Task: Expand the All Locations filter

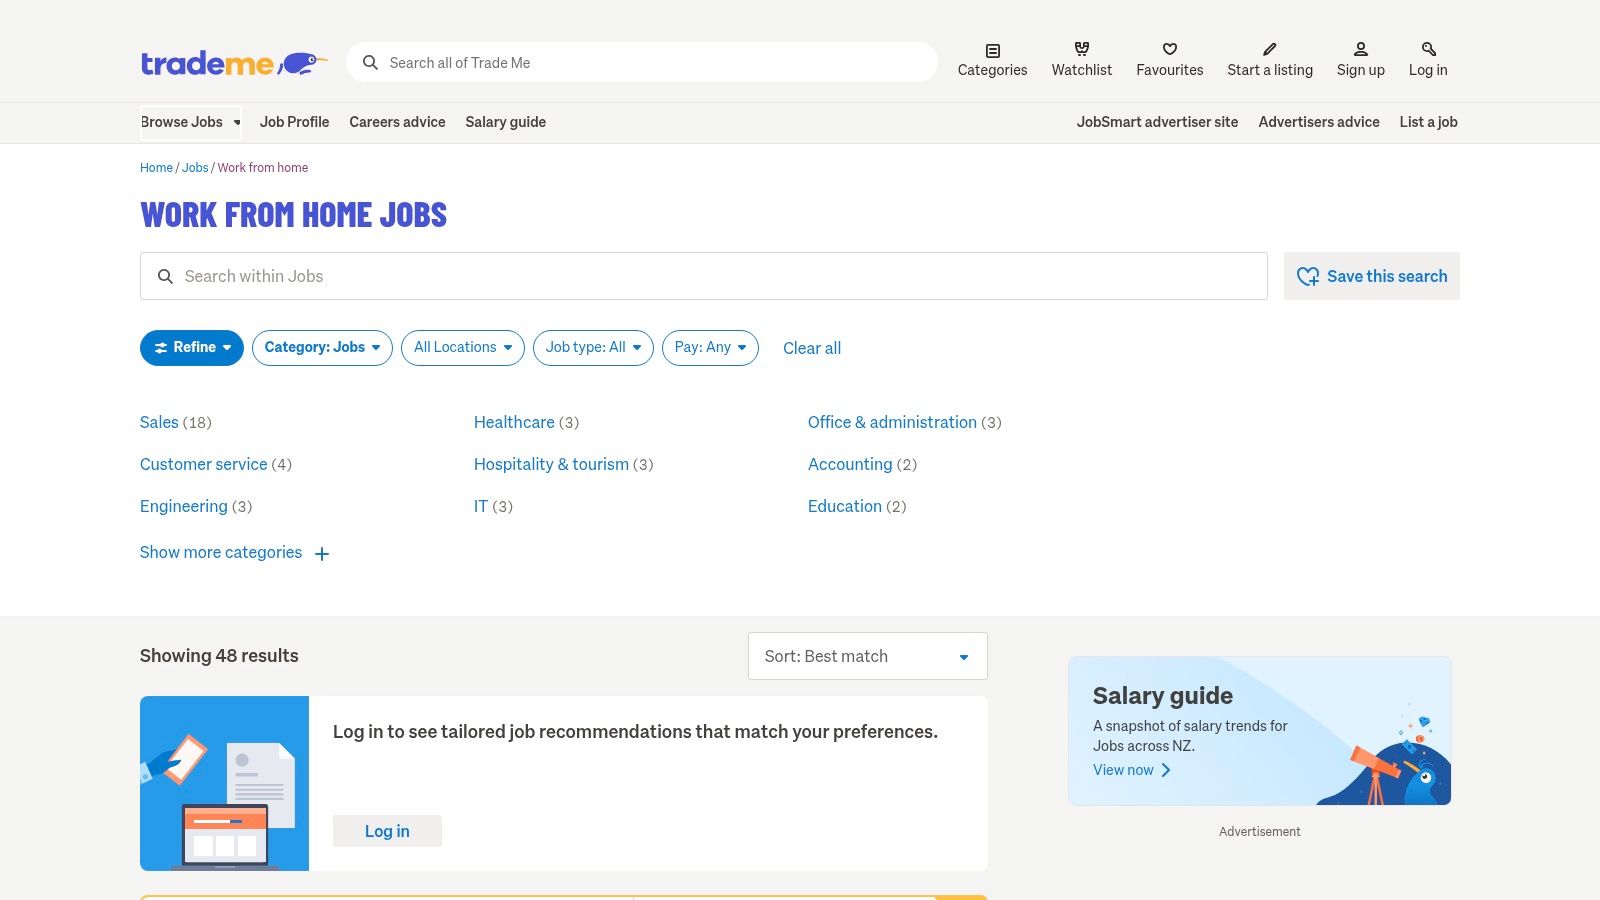Action: 462,348
